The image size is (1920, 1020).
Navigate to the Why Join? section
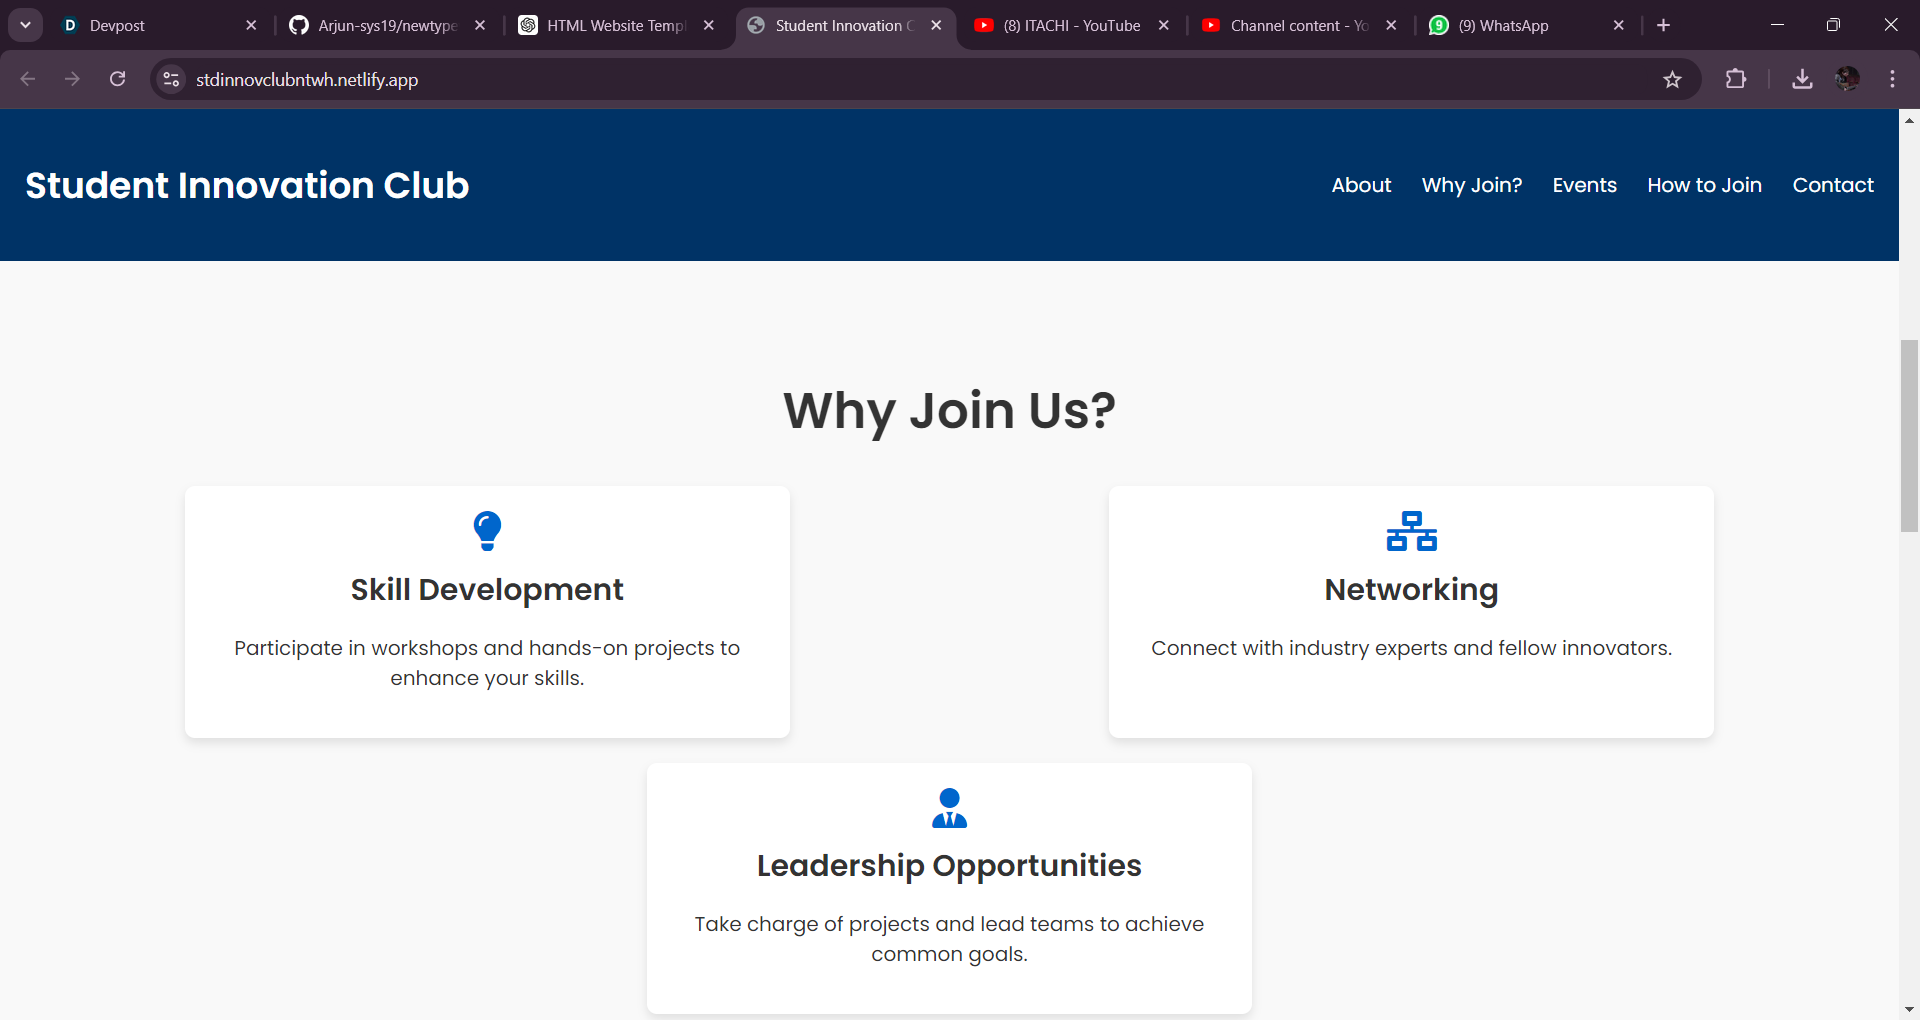click(x=1472, y=185)
